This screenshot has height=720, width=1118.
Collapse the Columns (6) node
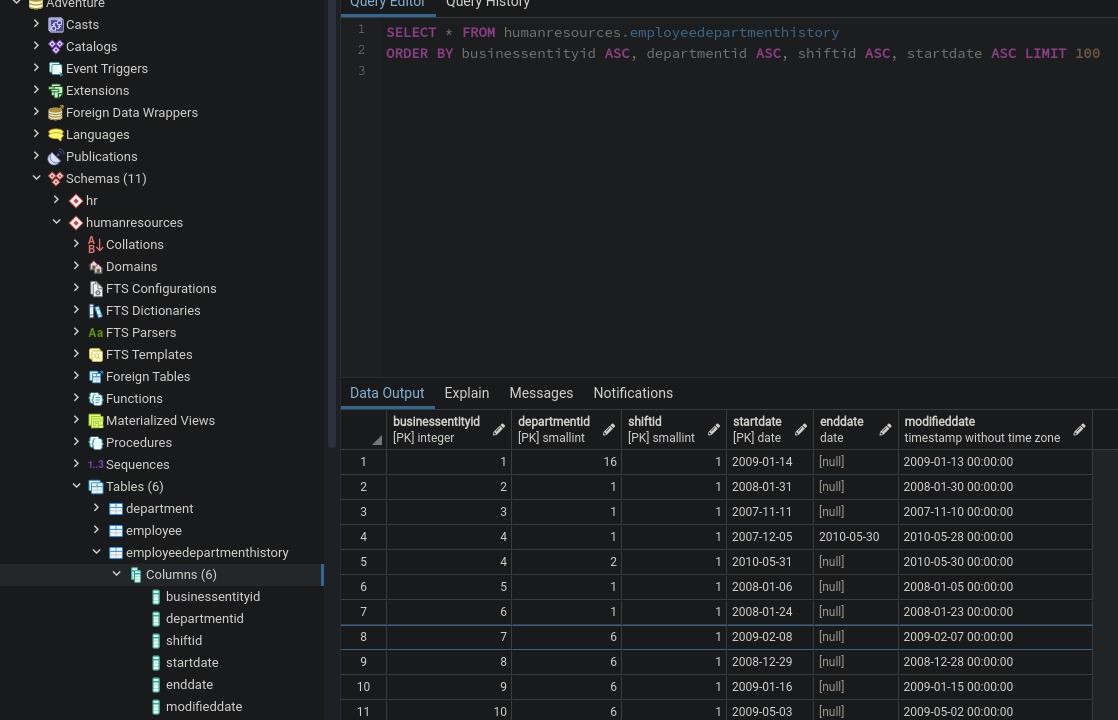tap(116, 574)
